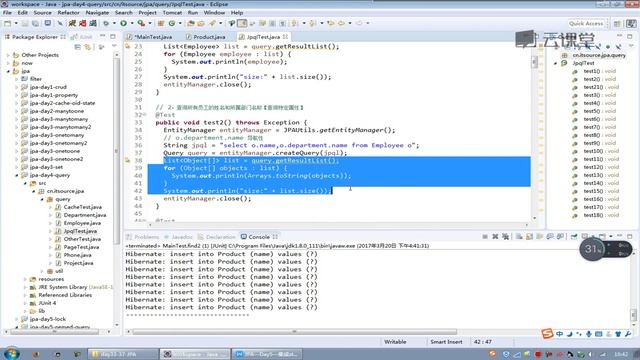Collapse the src folder in jpa-day4-query
The width and height of the screenshot is (640, 360).
pyautogui.click(x=25, y=183)
